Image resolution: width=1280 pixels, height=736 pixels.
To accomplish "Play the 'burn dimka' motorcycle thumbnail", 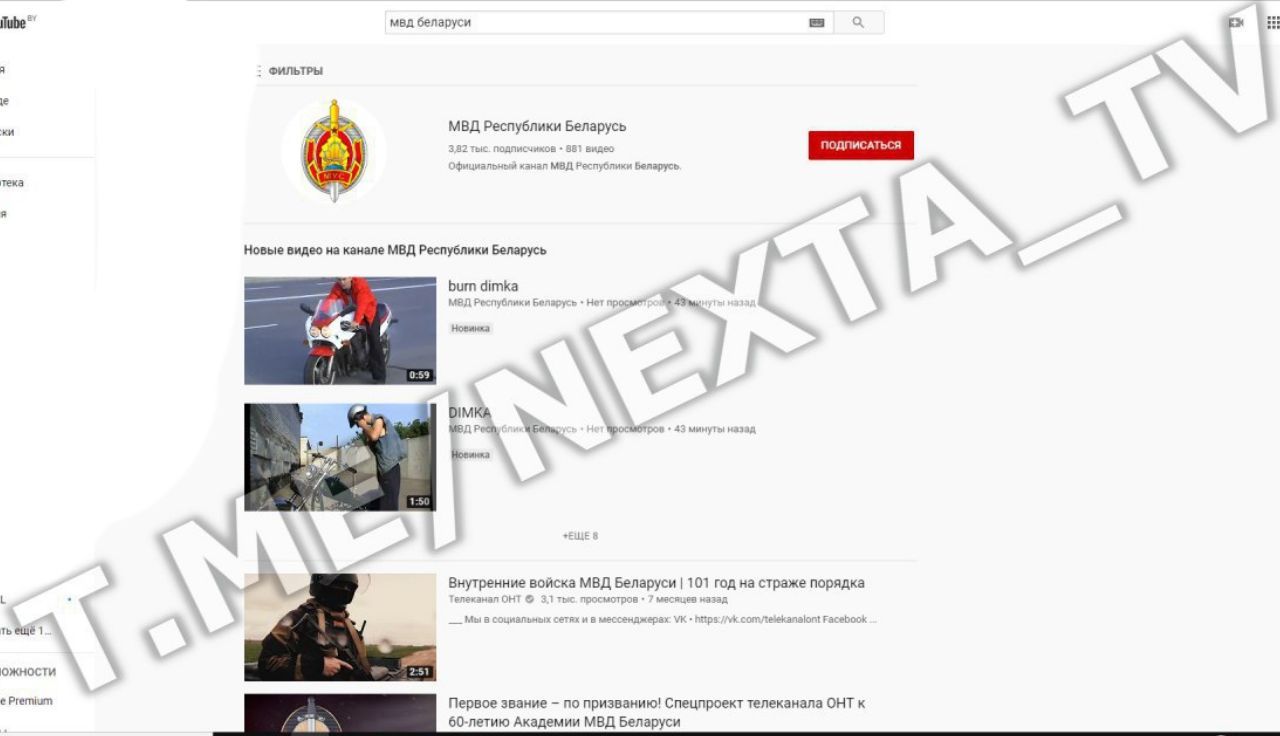I will [x=340, y=330].
